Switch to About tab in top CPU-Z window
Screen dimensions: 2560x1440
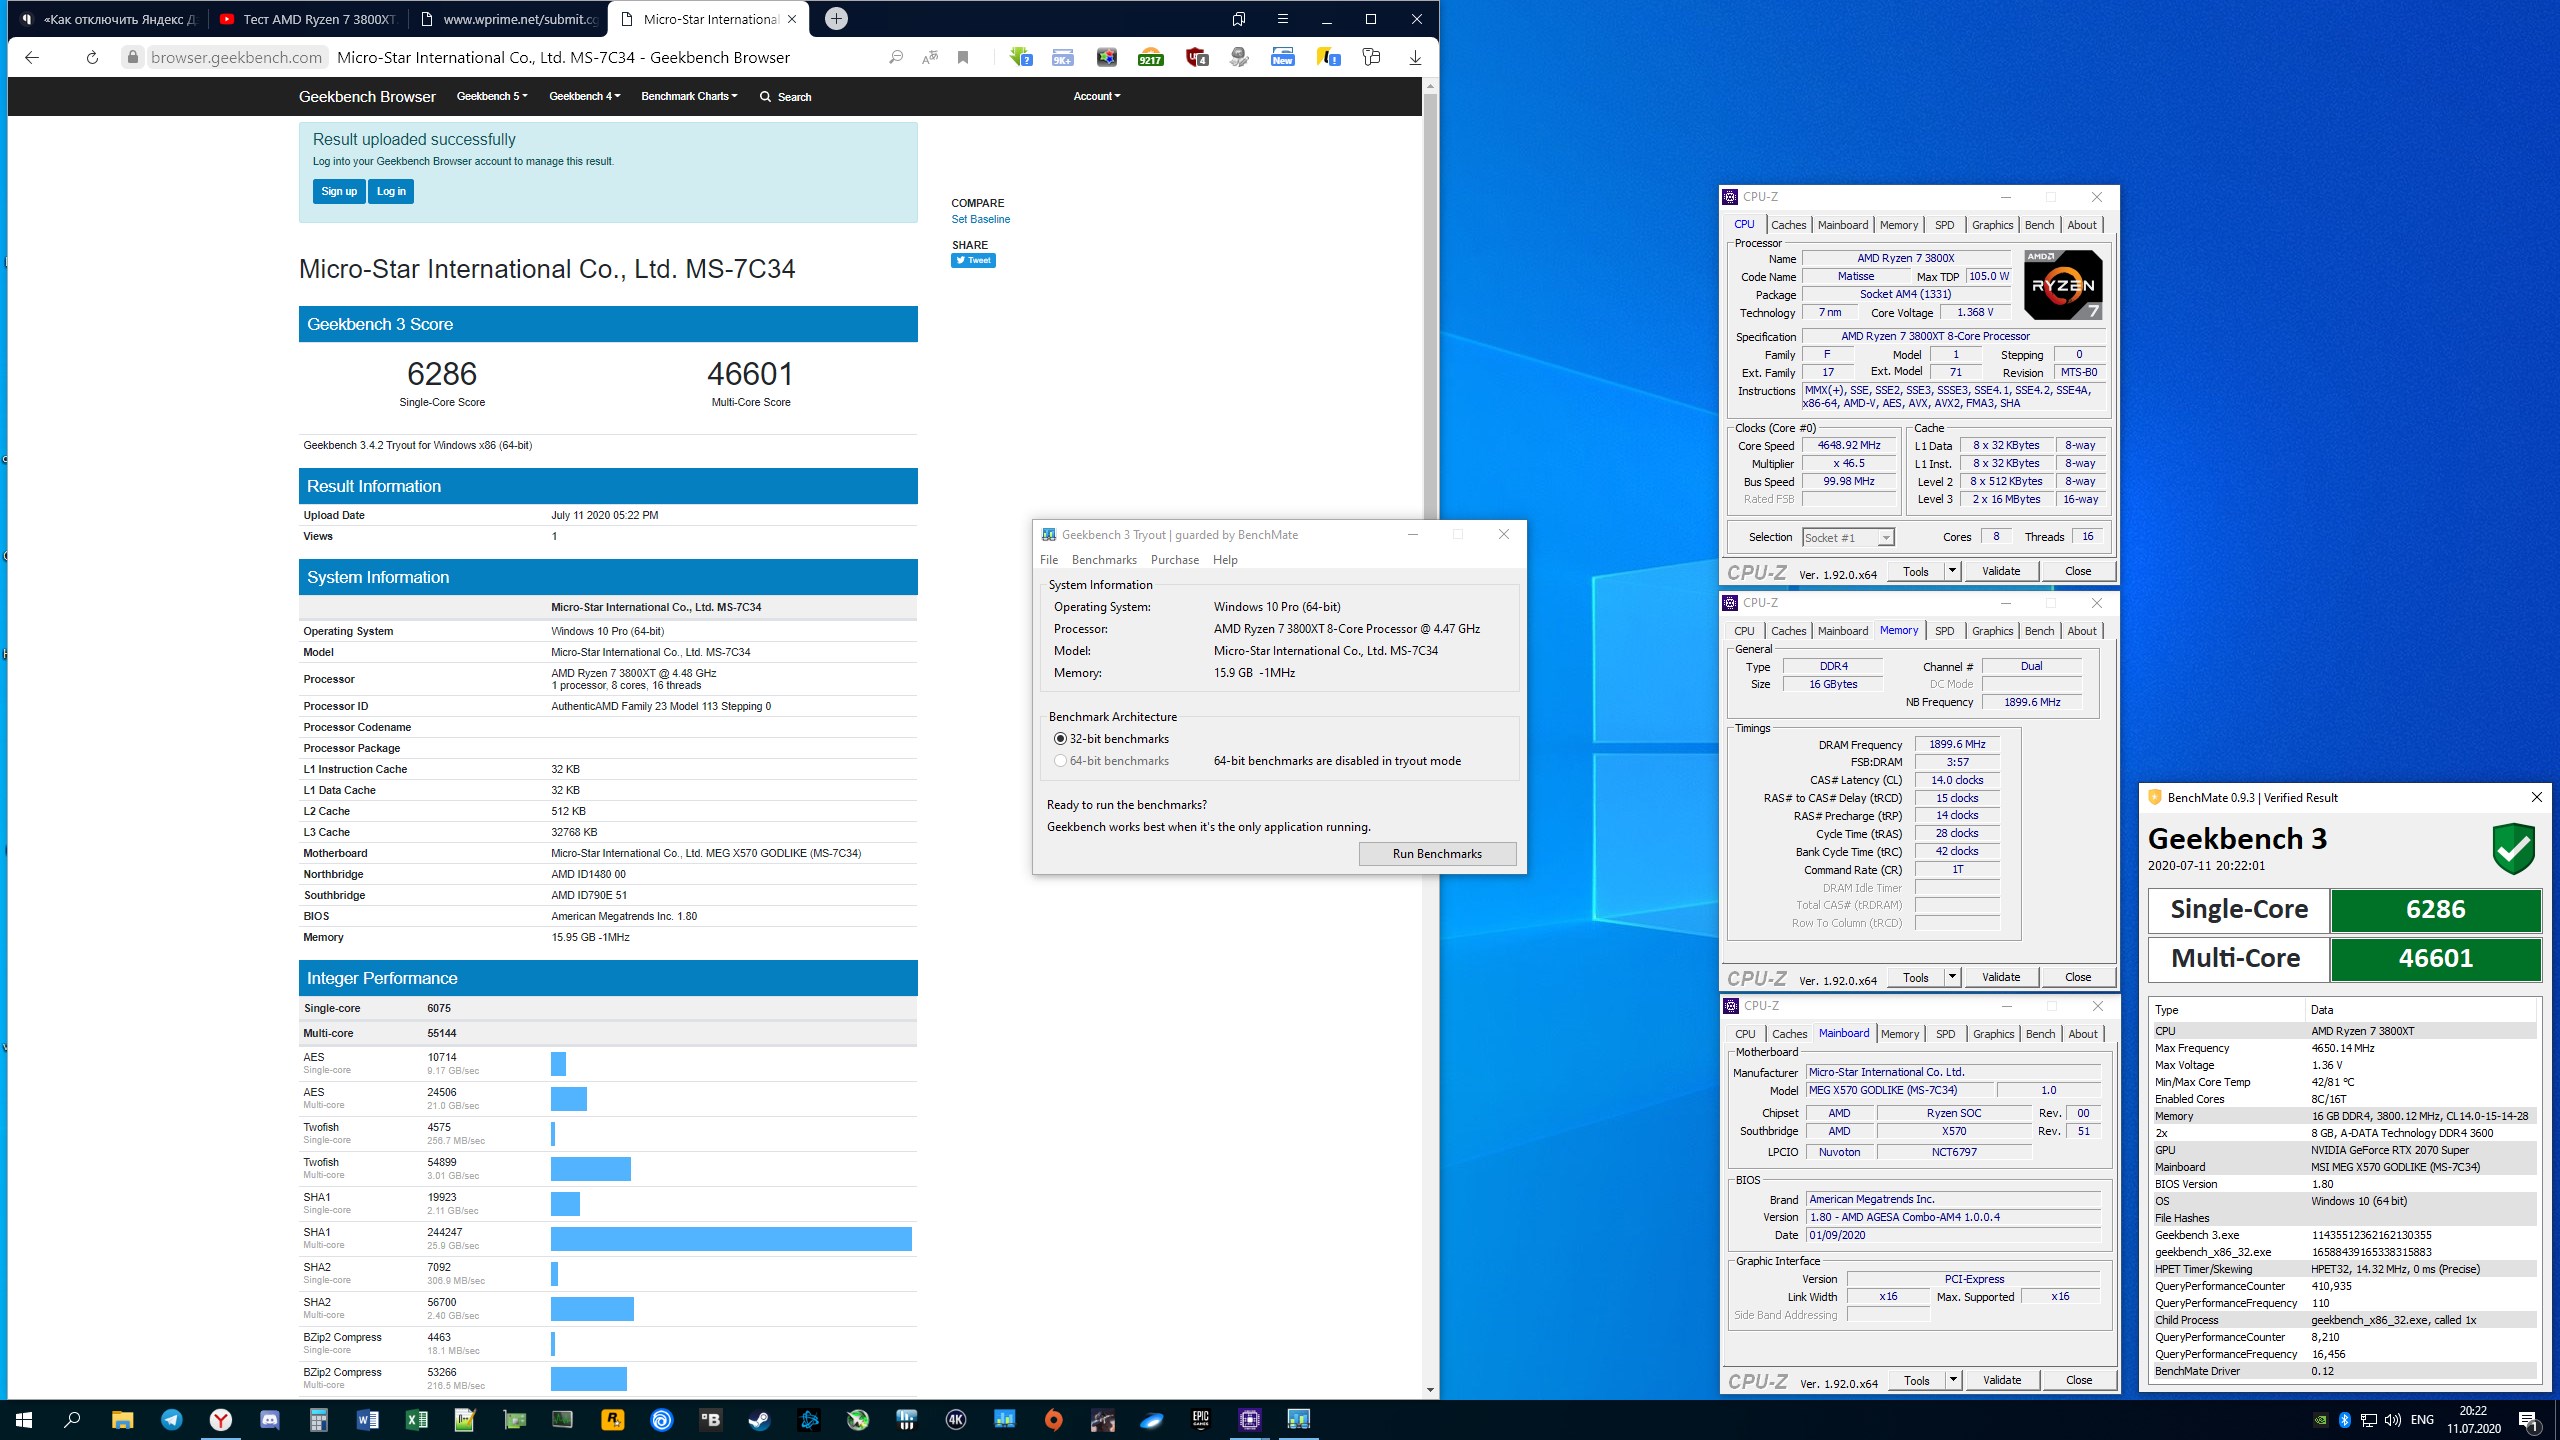tap(2082, 225)
